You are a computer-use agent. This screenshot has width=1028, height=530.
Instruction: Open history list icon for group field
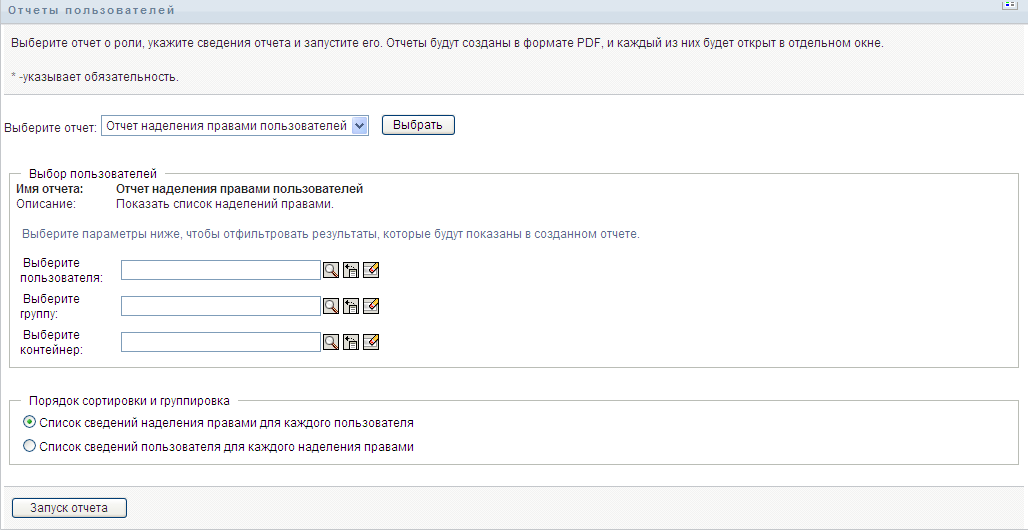351,306
